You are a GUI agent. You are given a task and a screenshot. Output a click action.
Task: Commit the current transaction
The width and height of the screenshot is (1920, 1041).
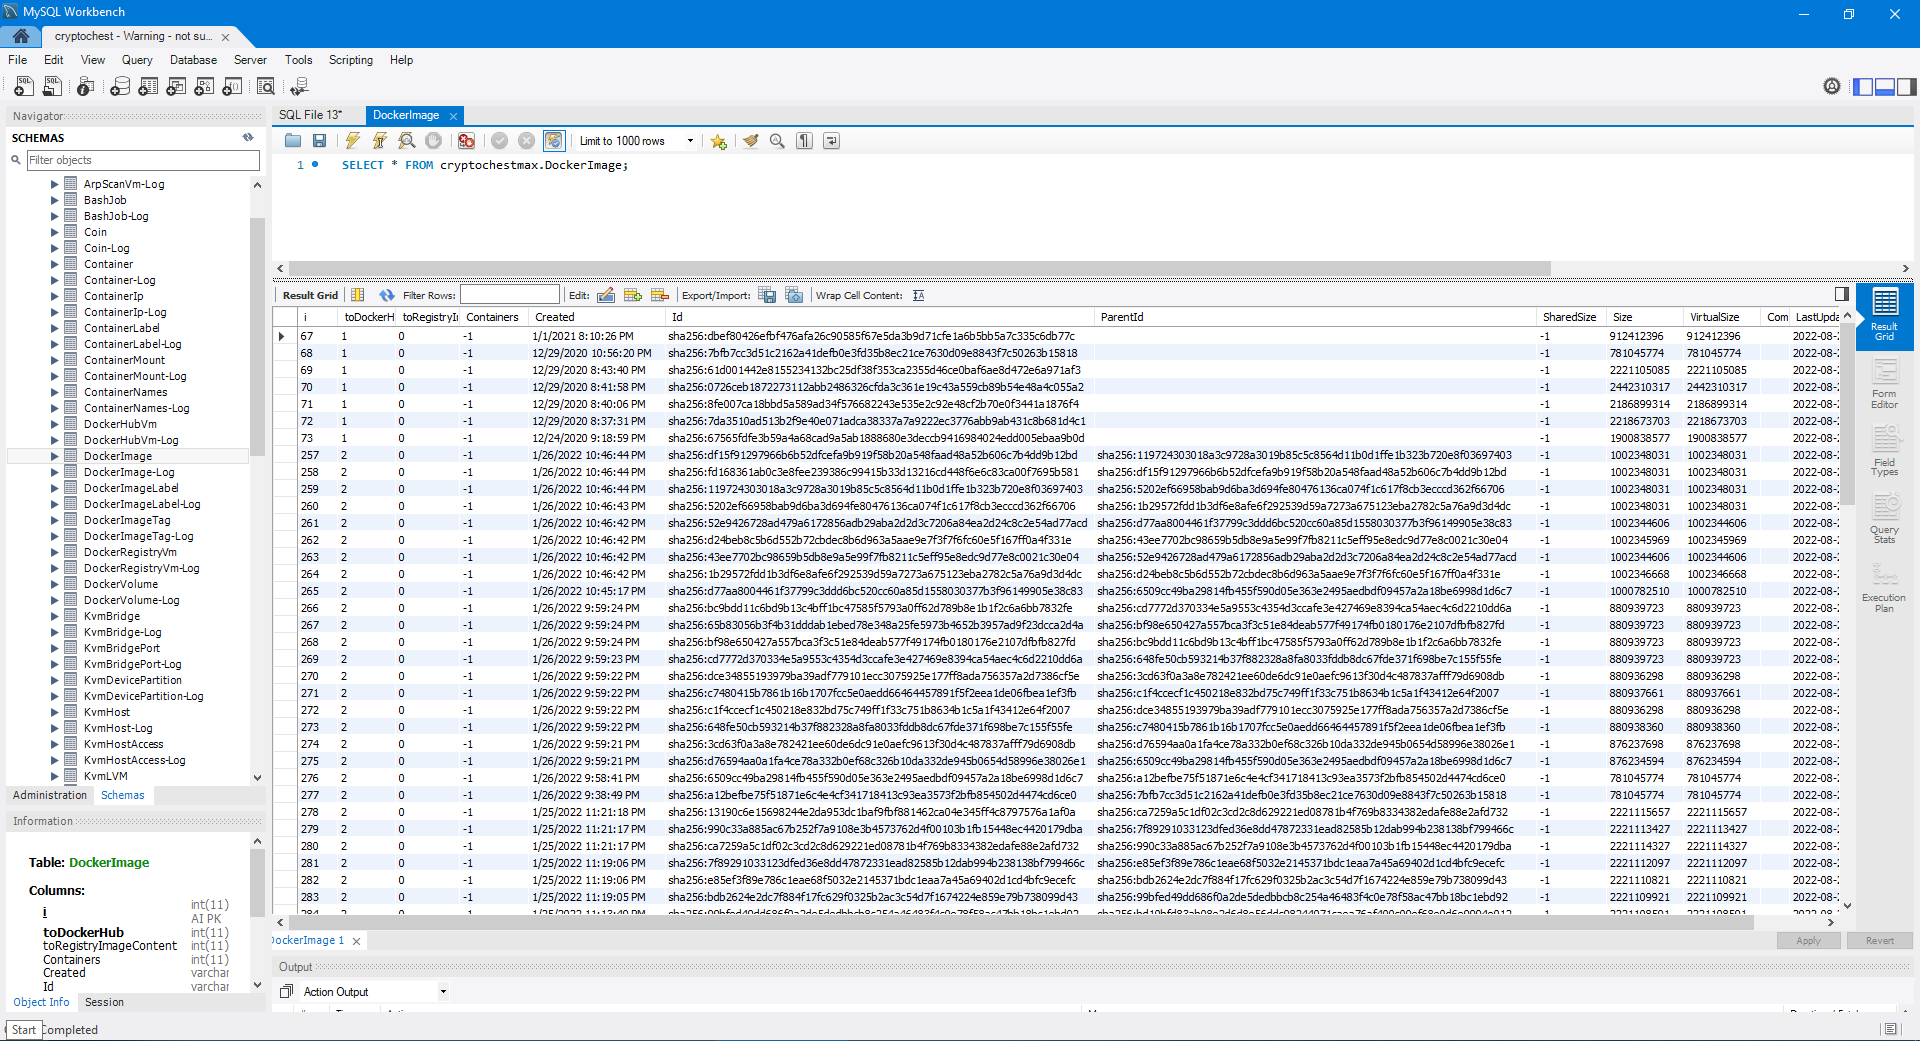tap(499, 141)
